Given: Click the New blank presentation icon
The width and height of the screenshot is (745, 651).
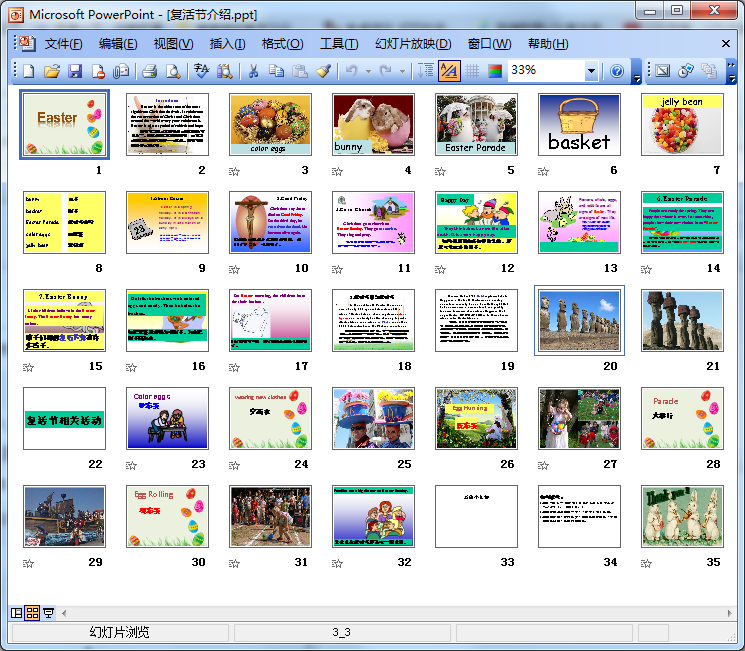Looking at the screenshot, I should [x=29, y=71].
